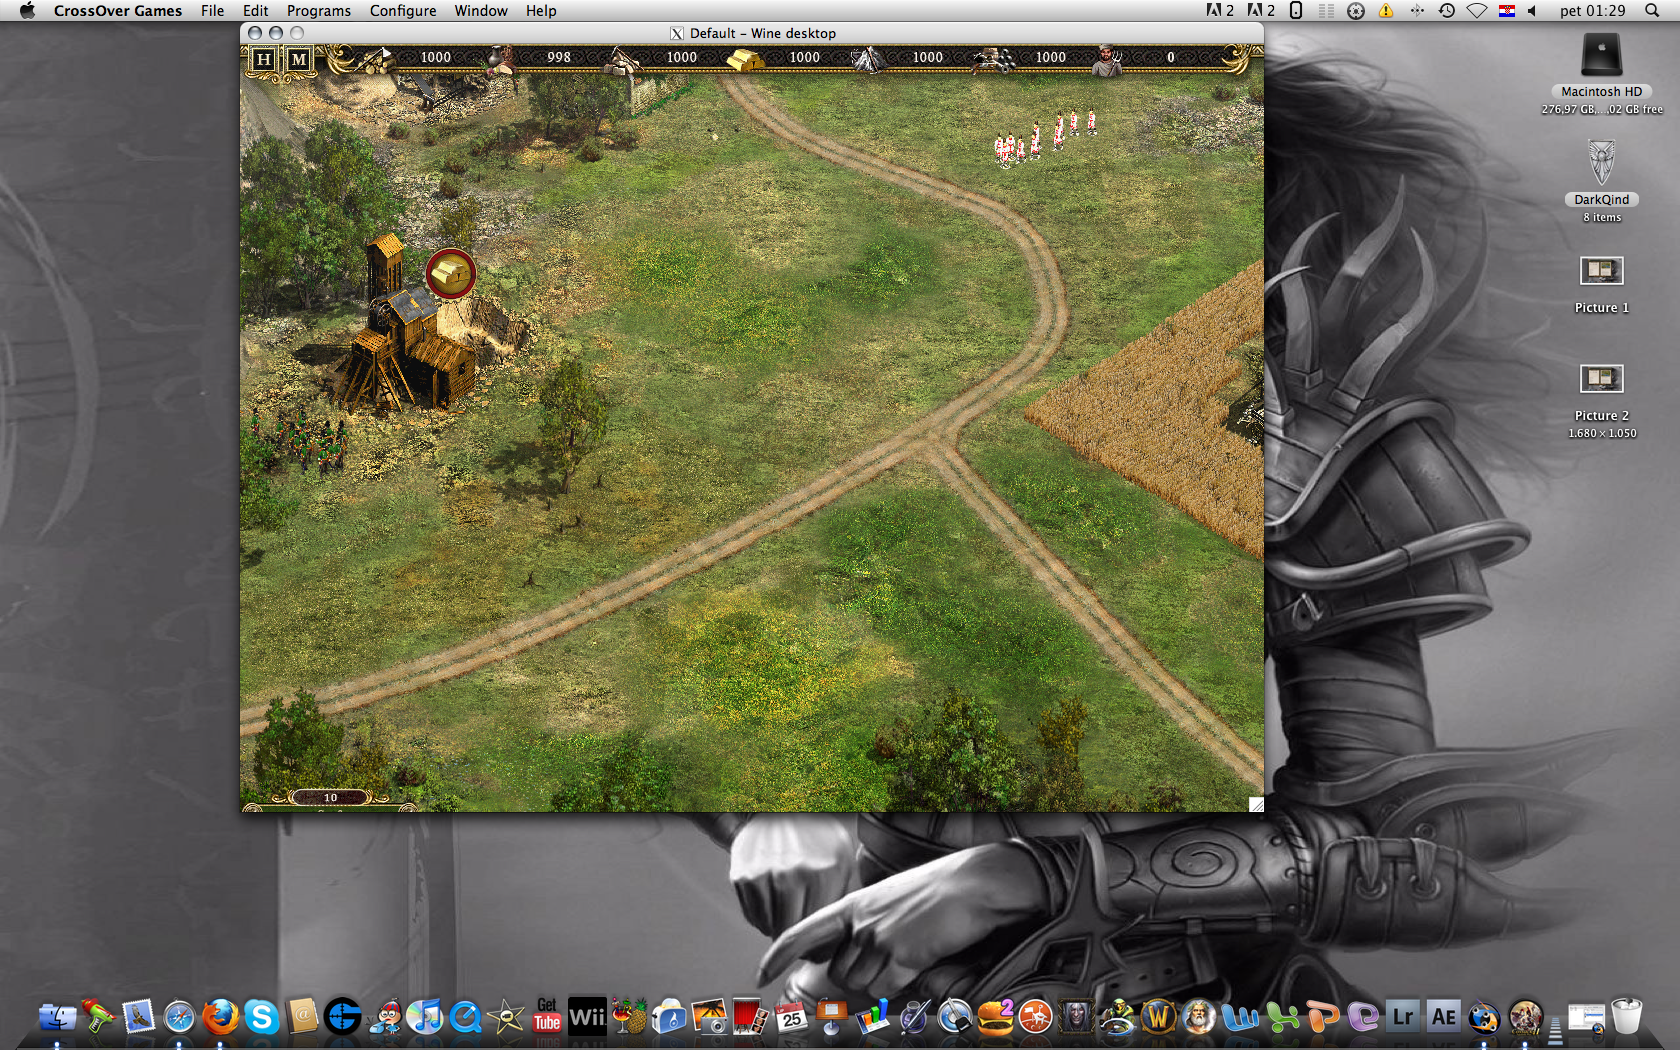
Task: Open the Window menu
Action: (x=481, y=11)
